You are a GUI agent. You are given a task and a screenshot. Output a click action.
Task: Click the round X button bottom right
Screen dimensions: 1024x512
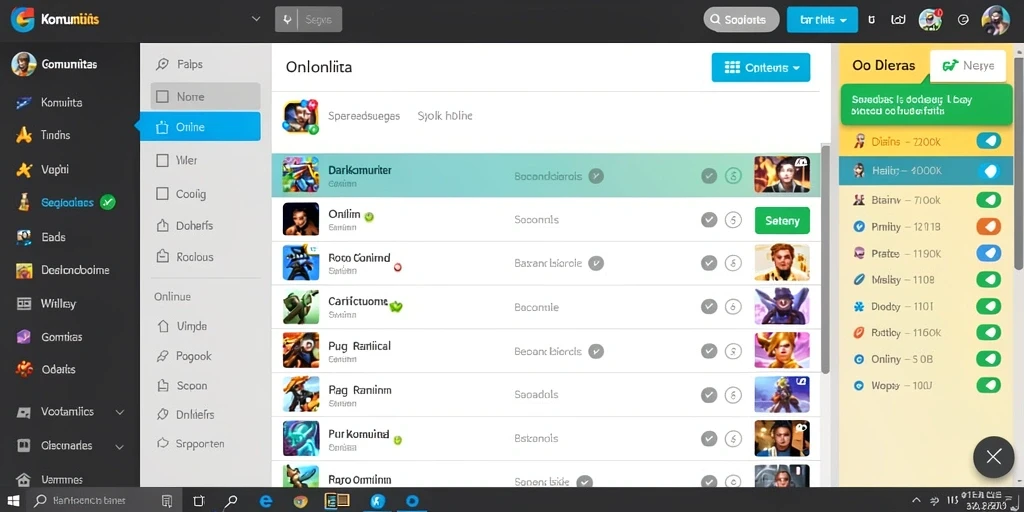point(993,457)
